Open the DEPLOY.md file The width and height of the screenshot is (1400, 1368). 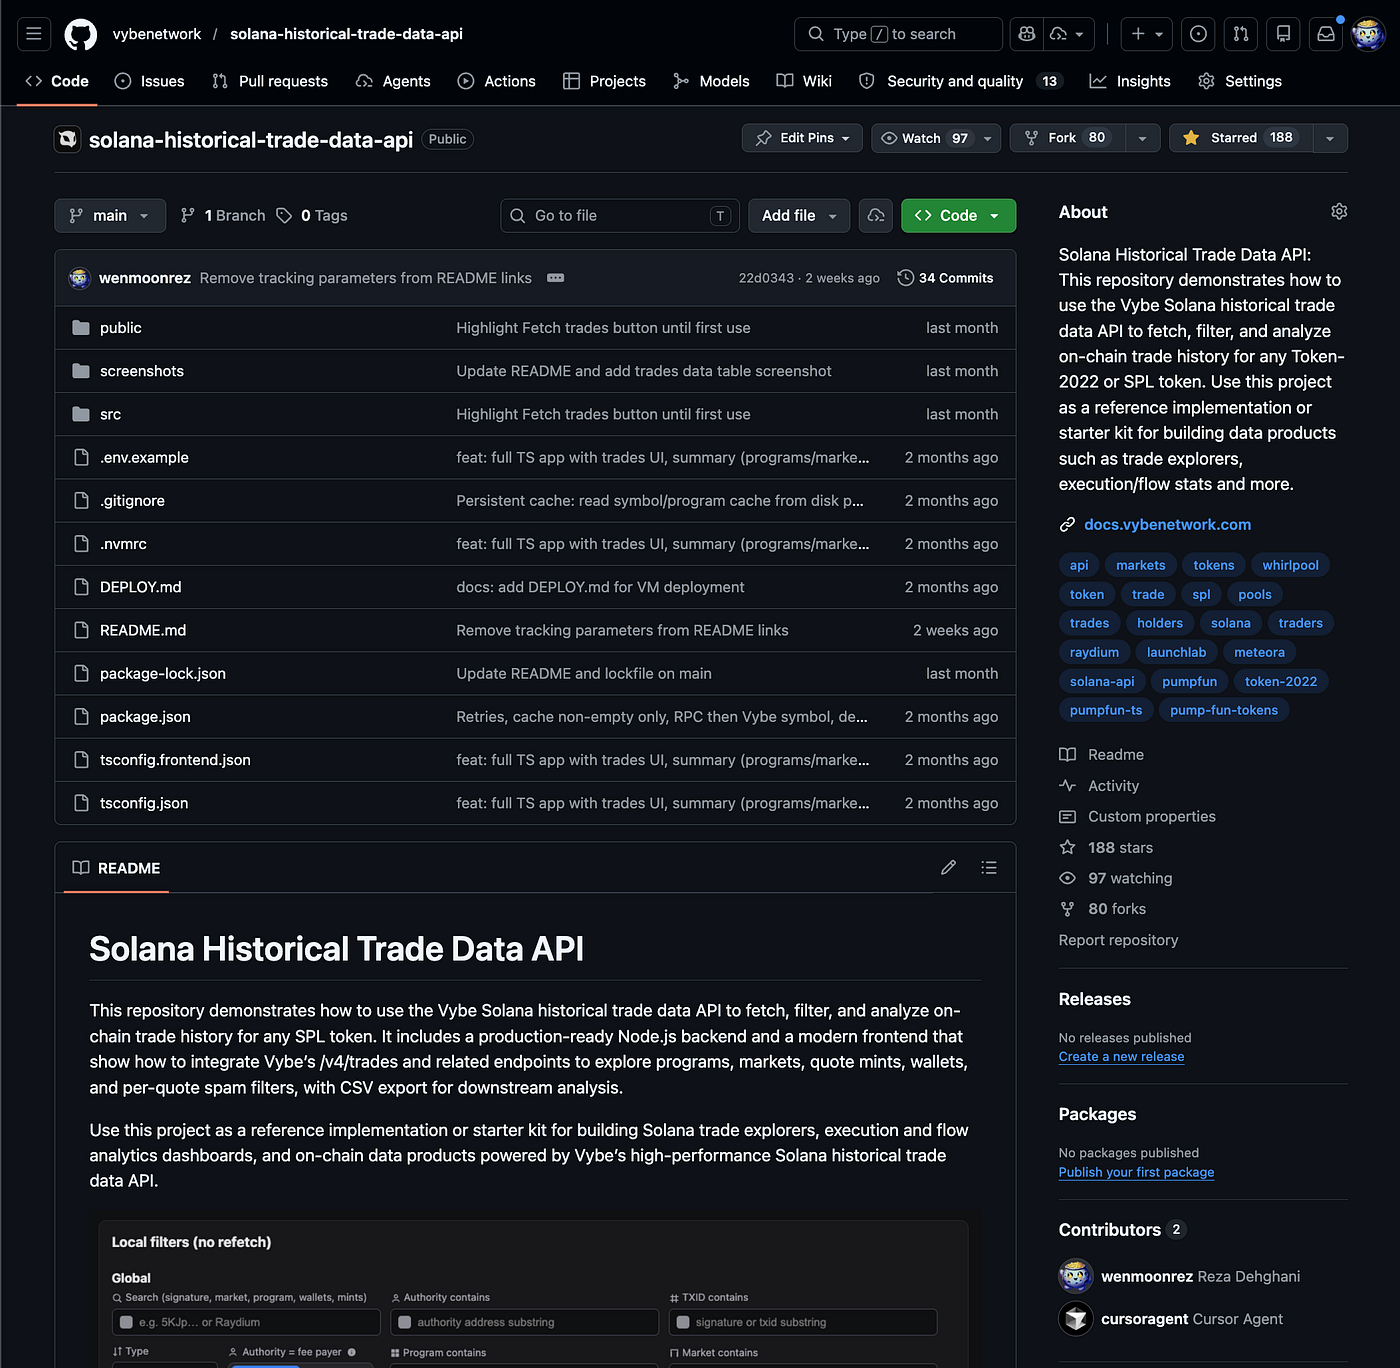141,587
